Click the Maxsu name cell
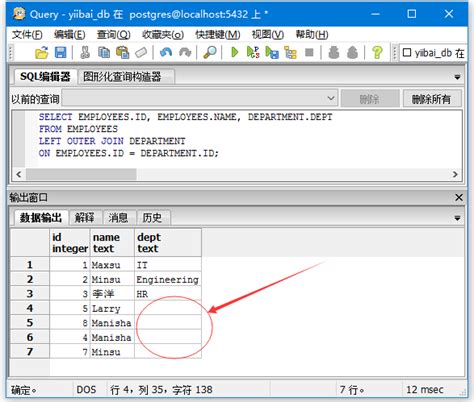The image size is (474, 402). pos(112,265)
